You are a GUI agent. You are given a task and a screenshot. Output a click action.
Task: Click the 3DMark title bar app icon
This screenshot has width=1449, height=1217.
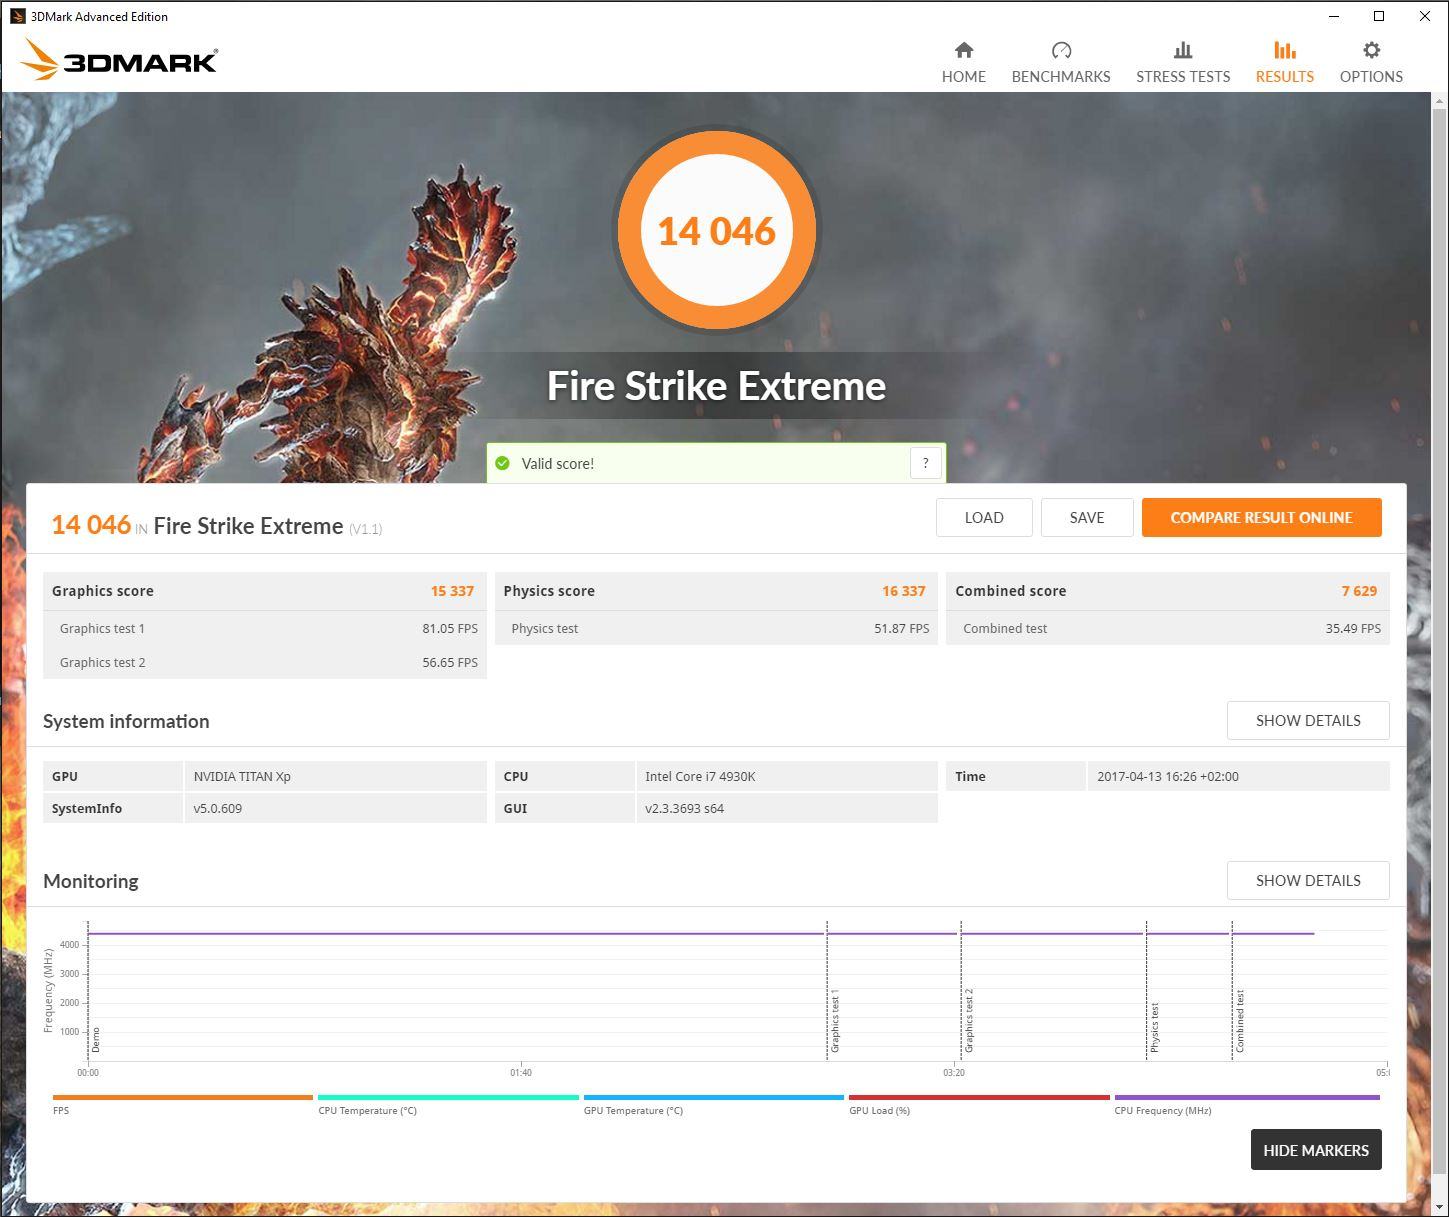tap(17, 16)
